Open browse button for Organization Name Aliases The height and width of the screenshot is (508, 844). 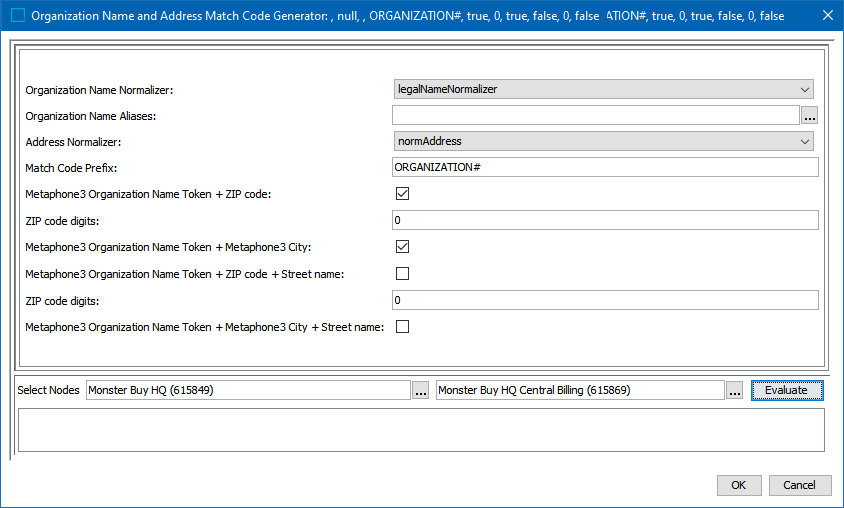tap(809, 116)
